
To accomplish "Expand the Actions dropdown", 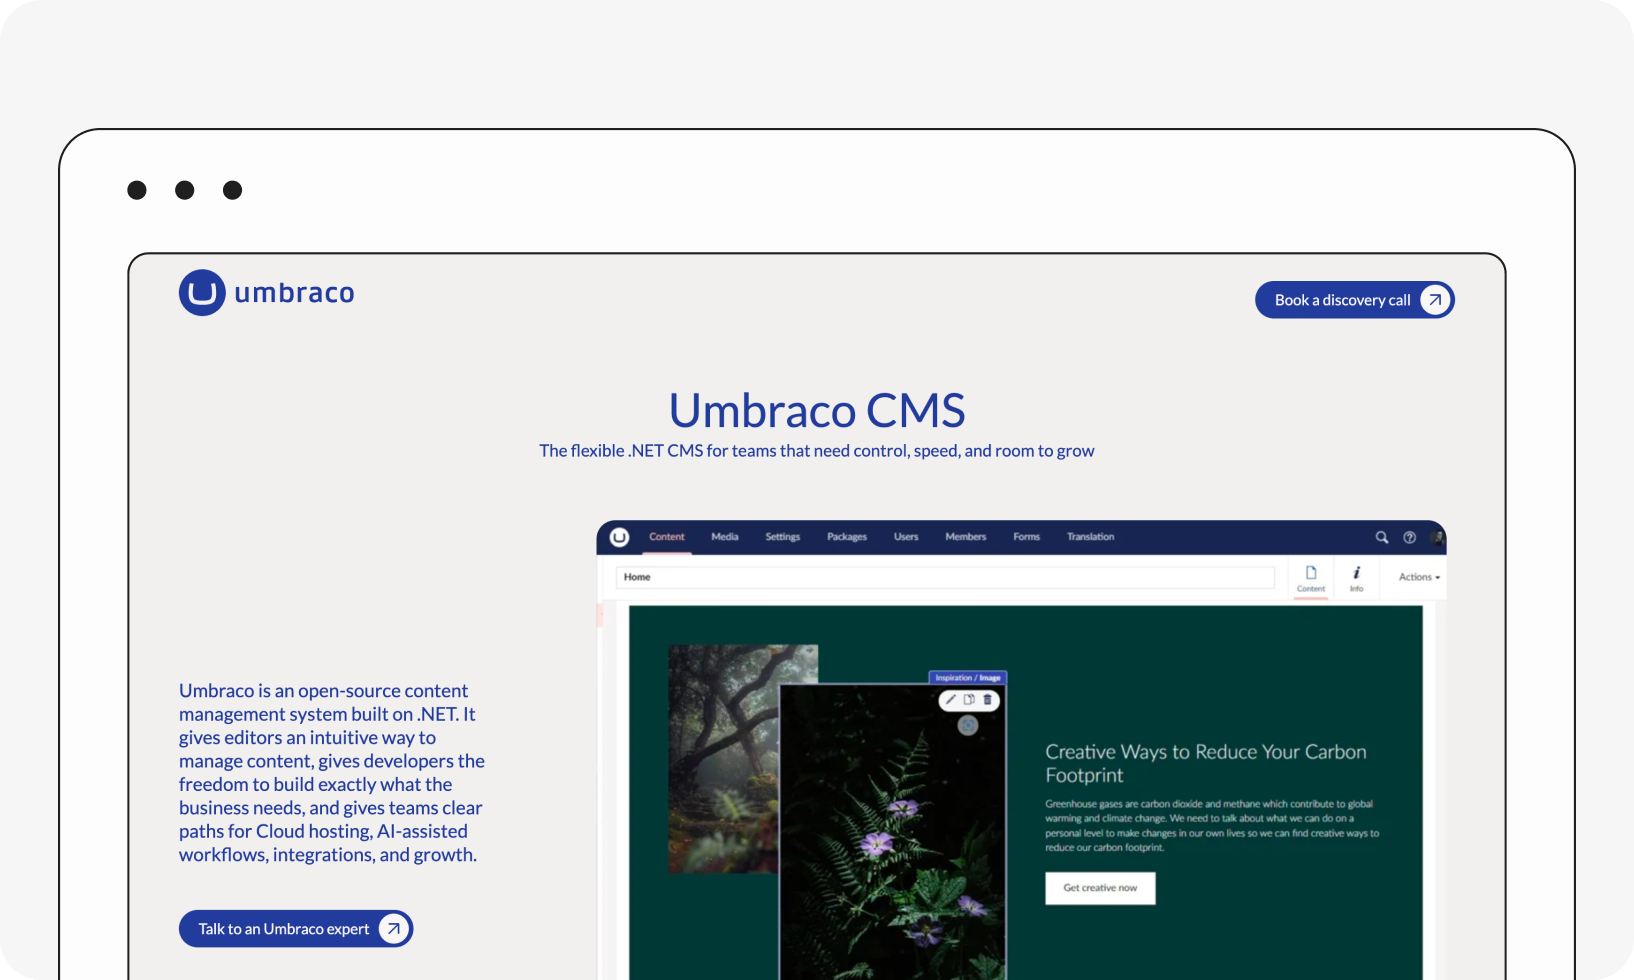I will click(1419, 577).
